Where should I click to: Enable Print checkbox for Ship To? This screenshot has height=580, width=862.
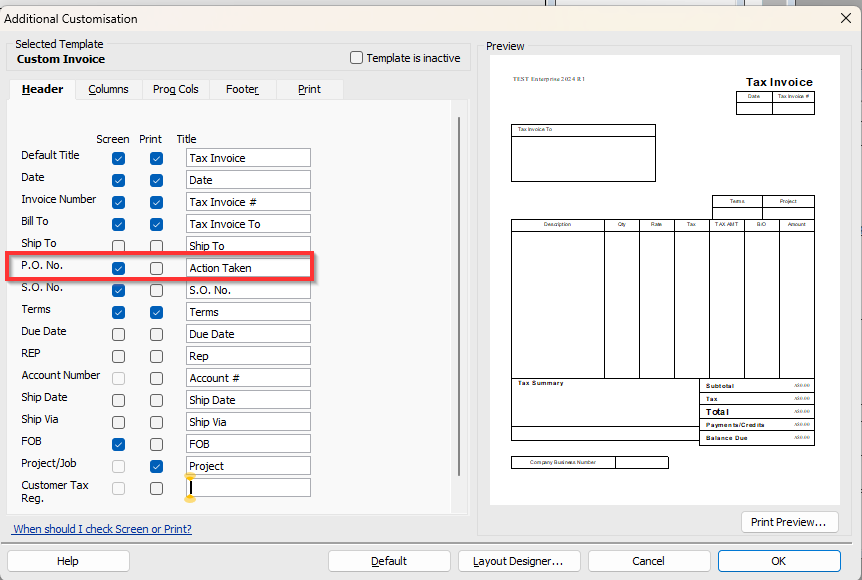(157, 246)
